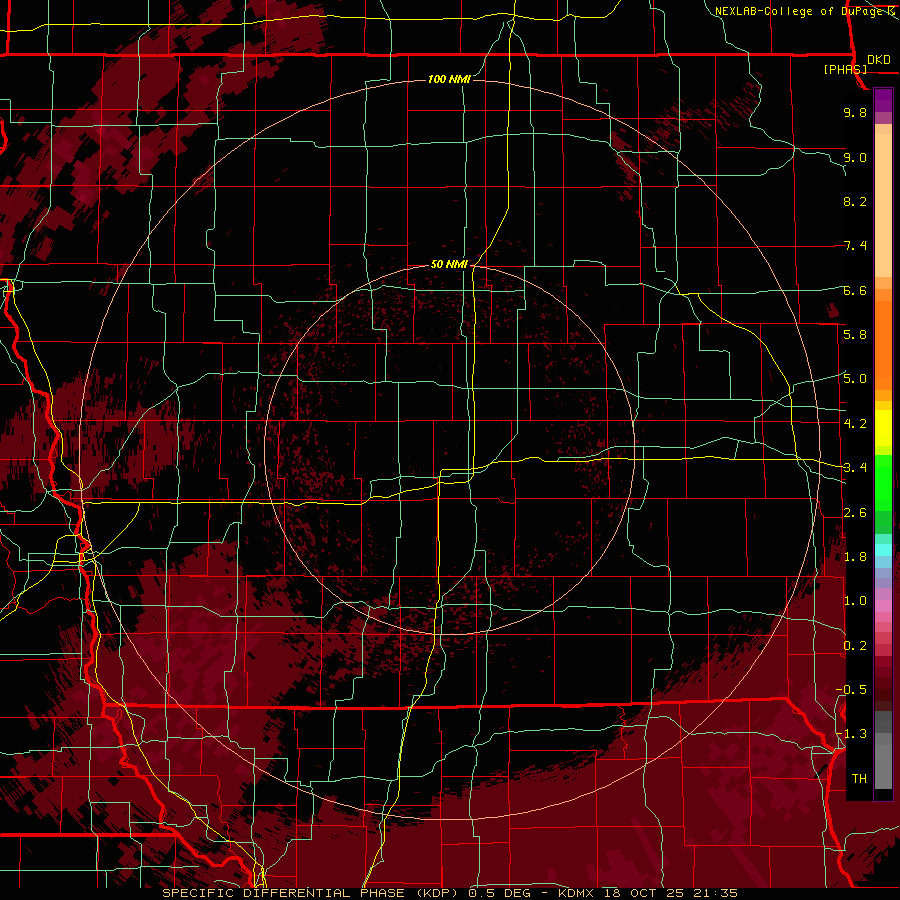Click the KDMX radar site identifier
The width and height of the screenshot is (900, 900).
coord(577,893)
